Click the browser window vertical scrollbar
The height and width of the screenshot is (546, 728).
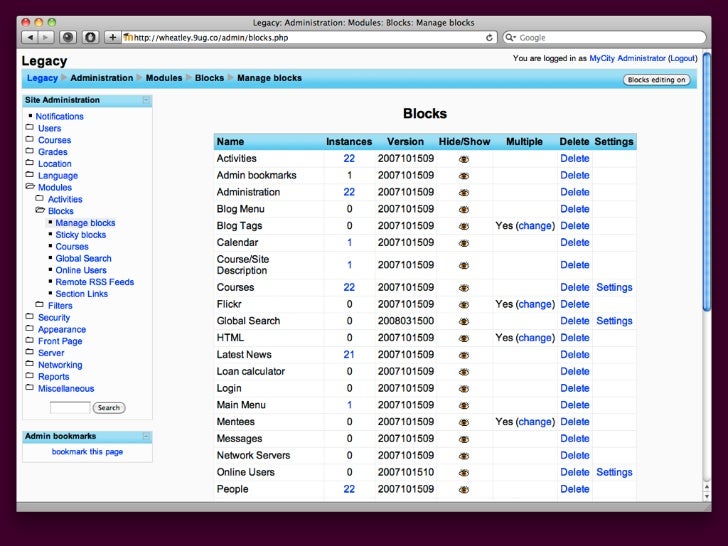(x=707, y=200)
